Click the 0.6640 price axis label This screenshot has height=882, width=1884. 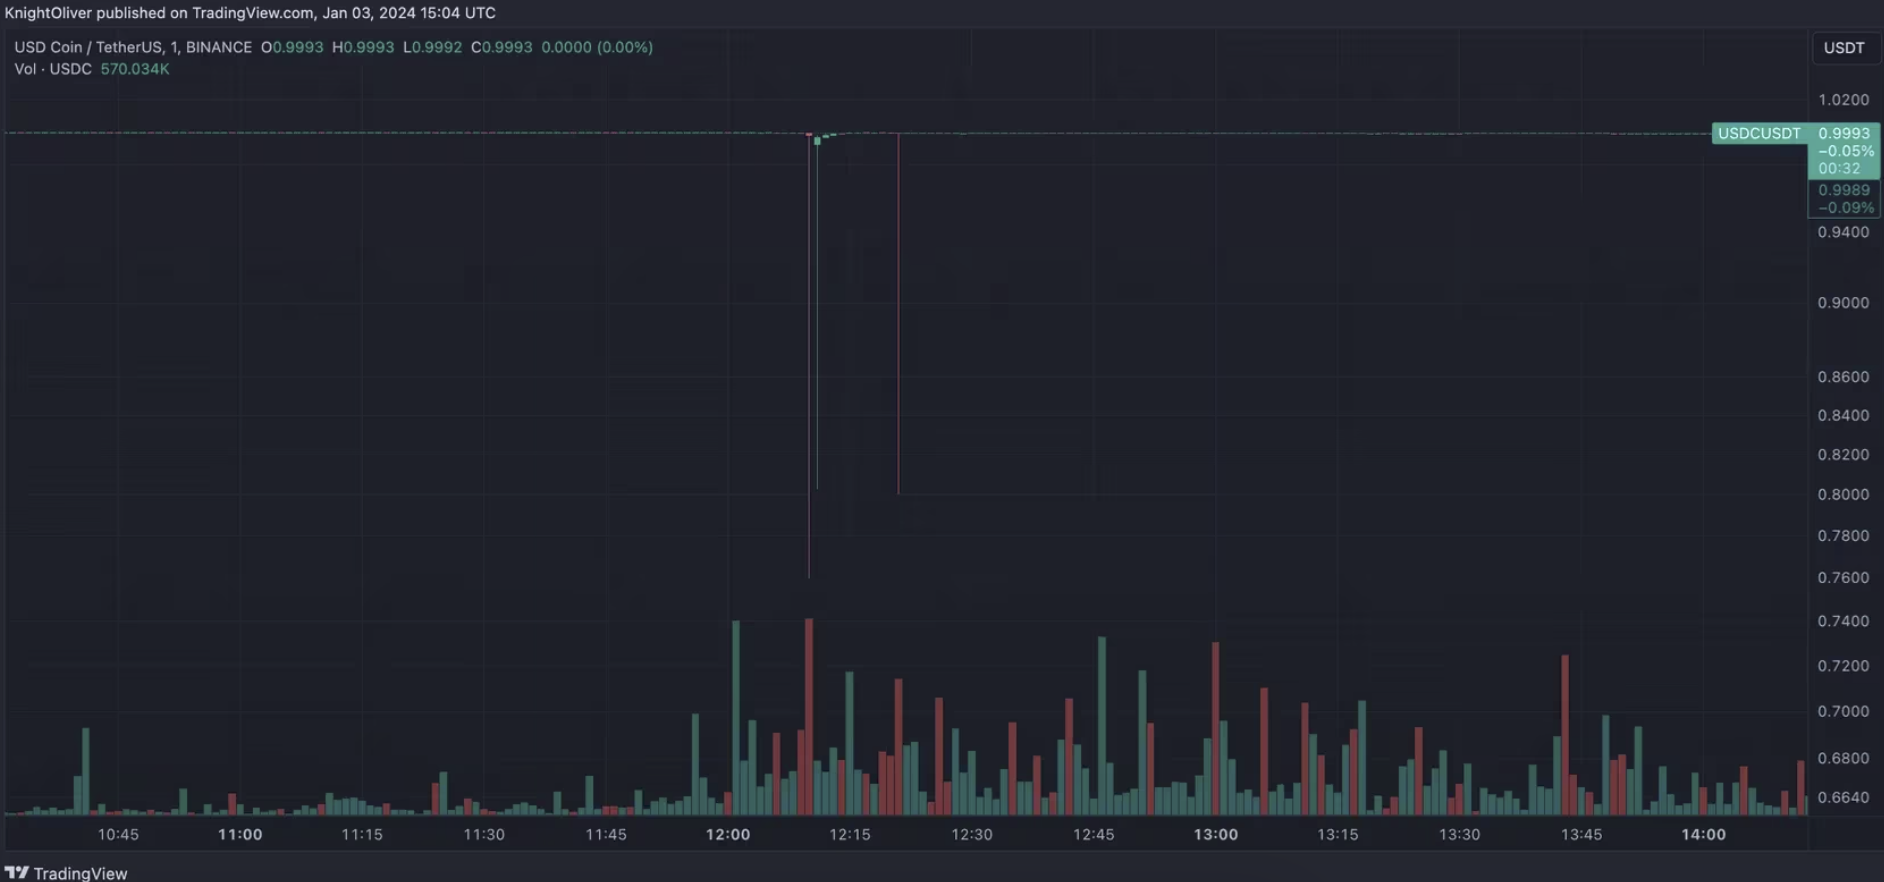tap(1843, 798)
